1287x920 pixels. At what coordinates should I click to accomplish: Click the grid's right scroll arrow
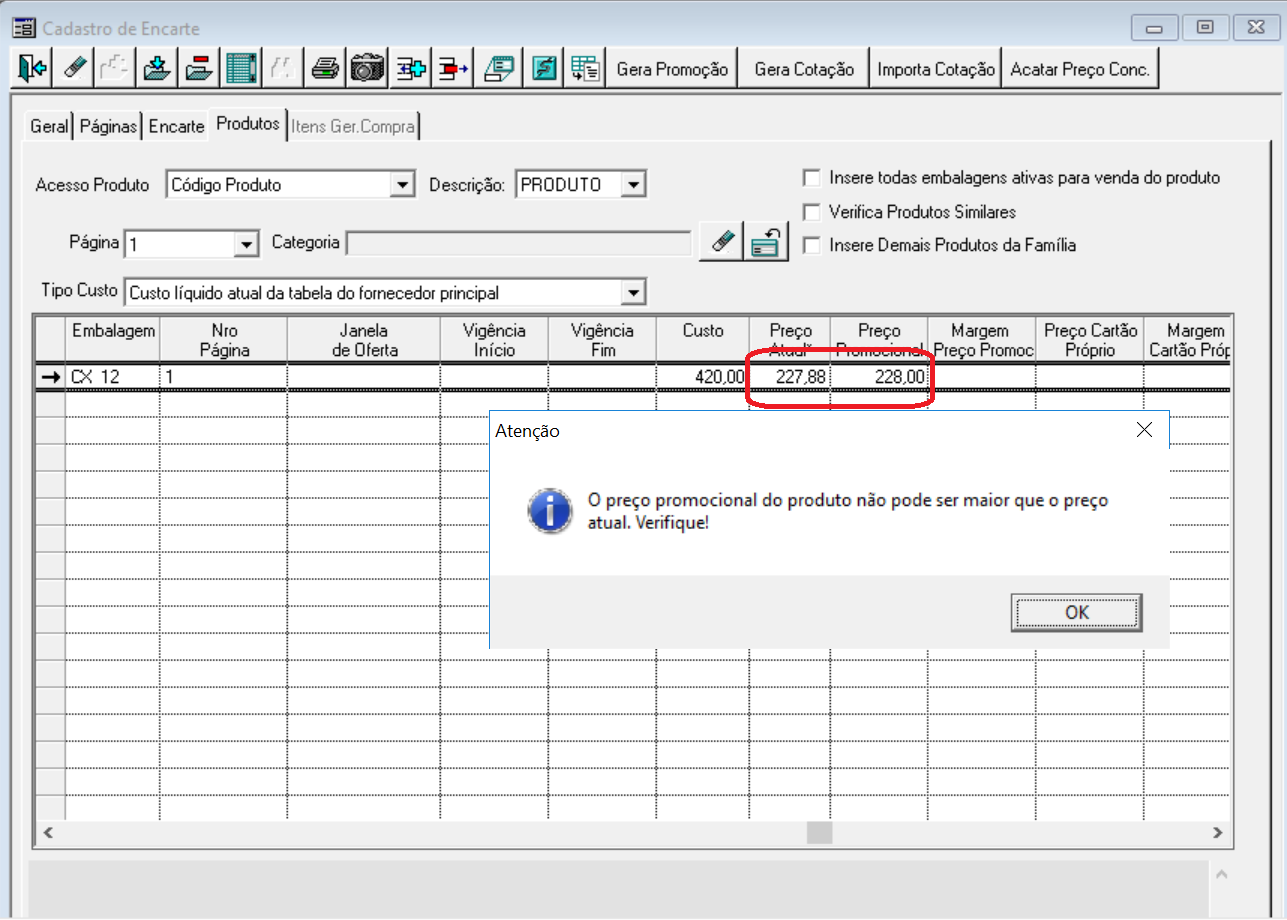coord(1217,832)
